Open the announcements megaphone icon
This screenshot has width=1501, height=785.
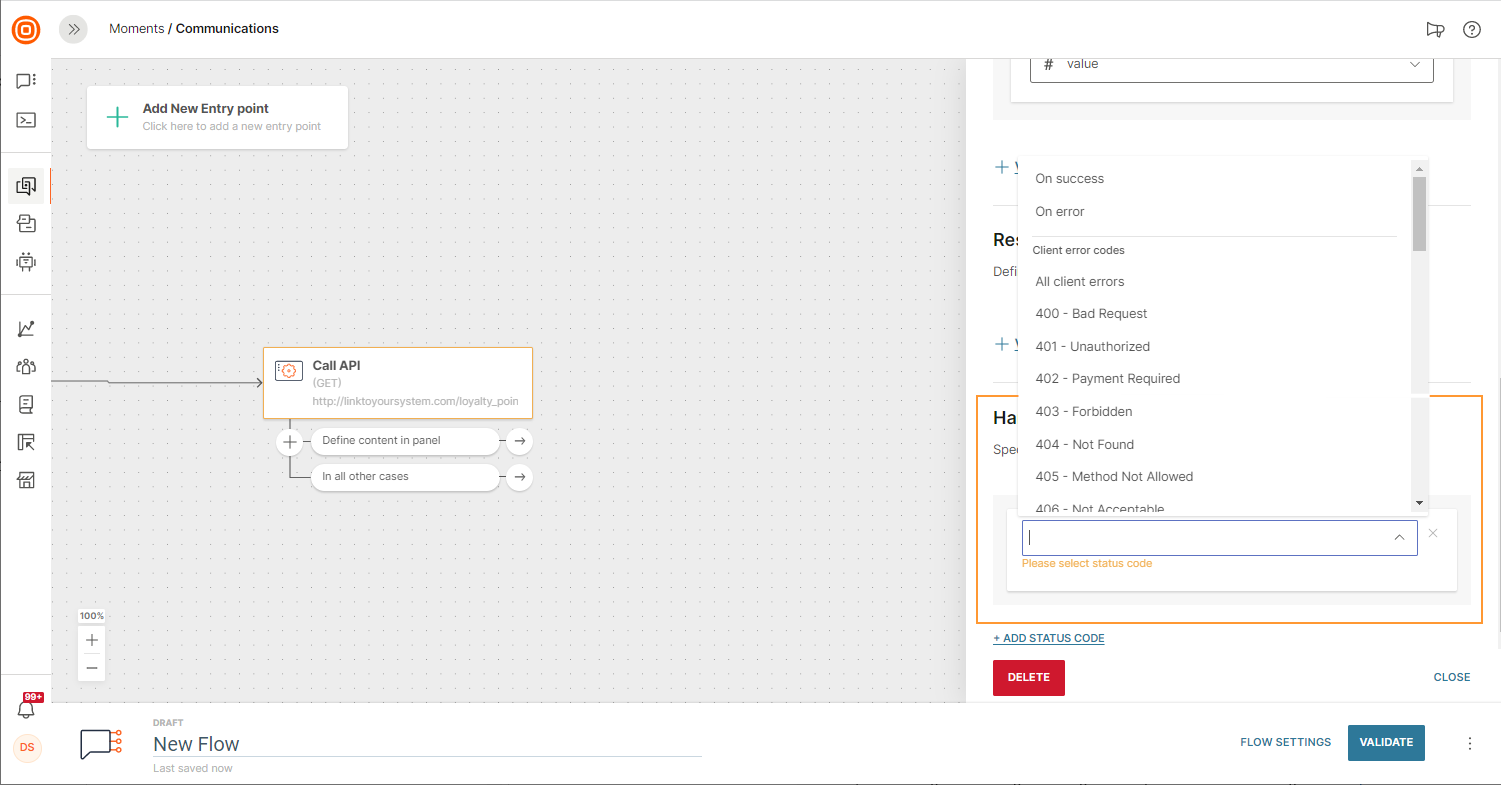pos(1435,29)
